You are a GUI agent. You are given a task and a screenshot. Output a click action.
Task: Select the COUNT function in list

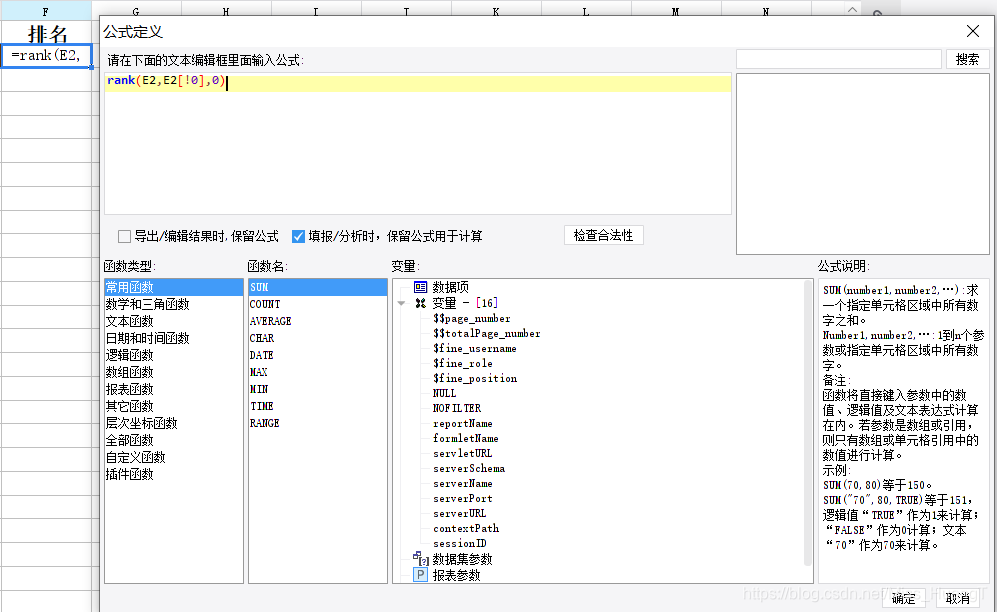265,304
